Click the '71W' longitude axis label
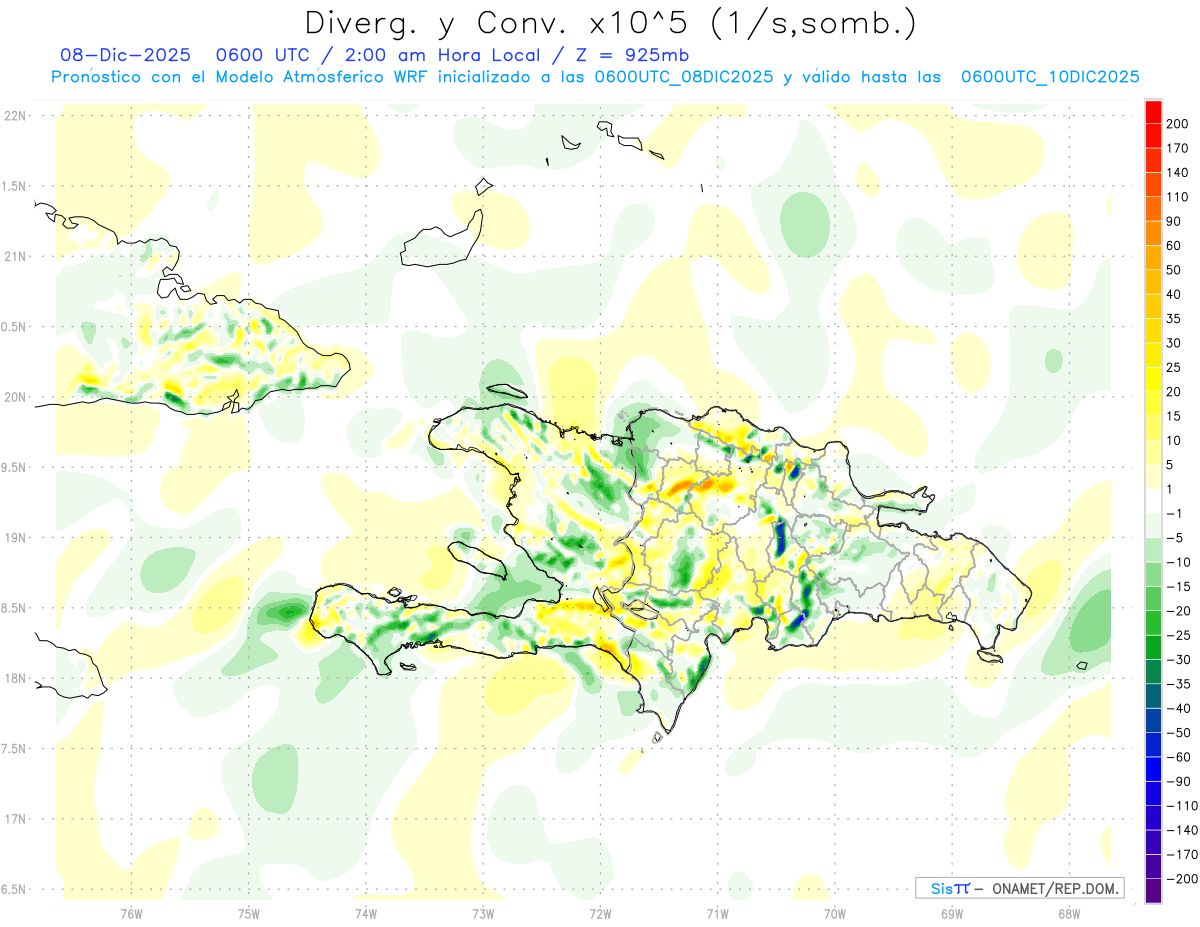This screenshot has width=1200, height=927. [717, 913]
